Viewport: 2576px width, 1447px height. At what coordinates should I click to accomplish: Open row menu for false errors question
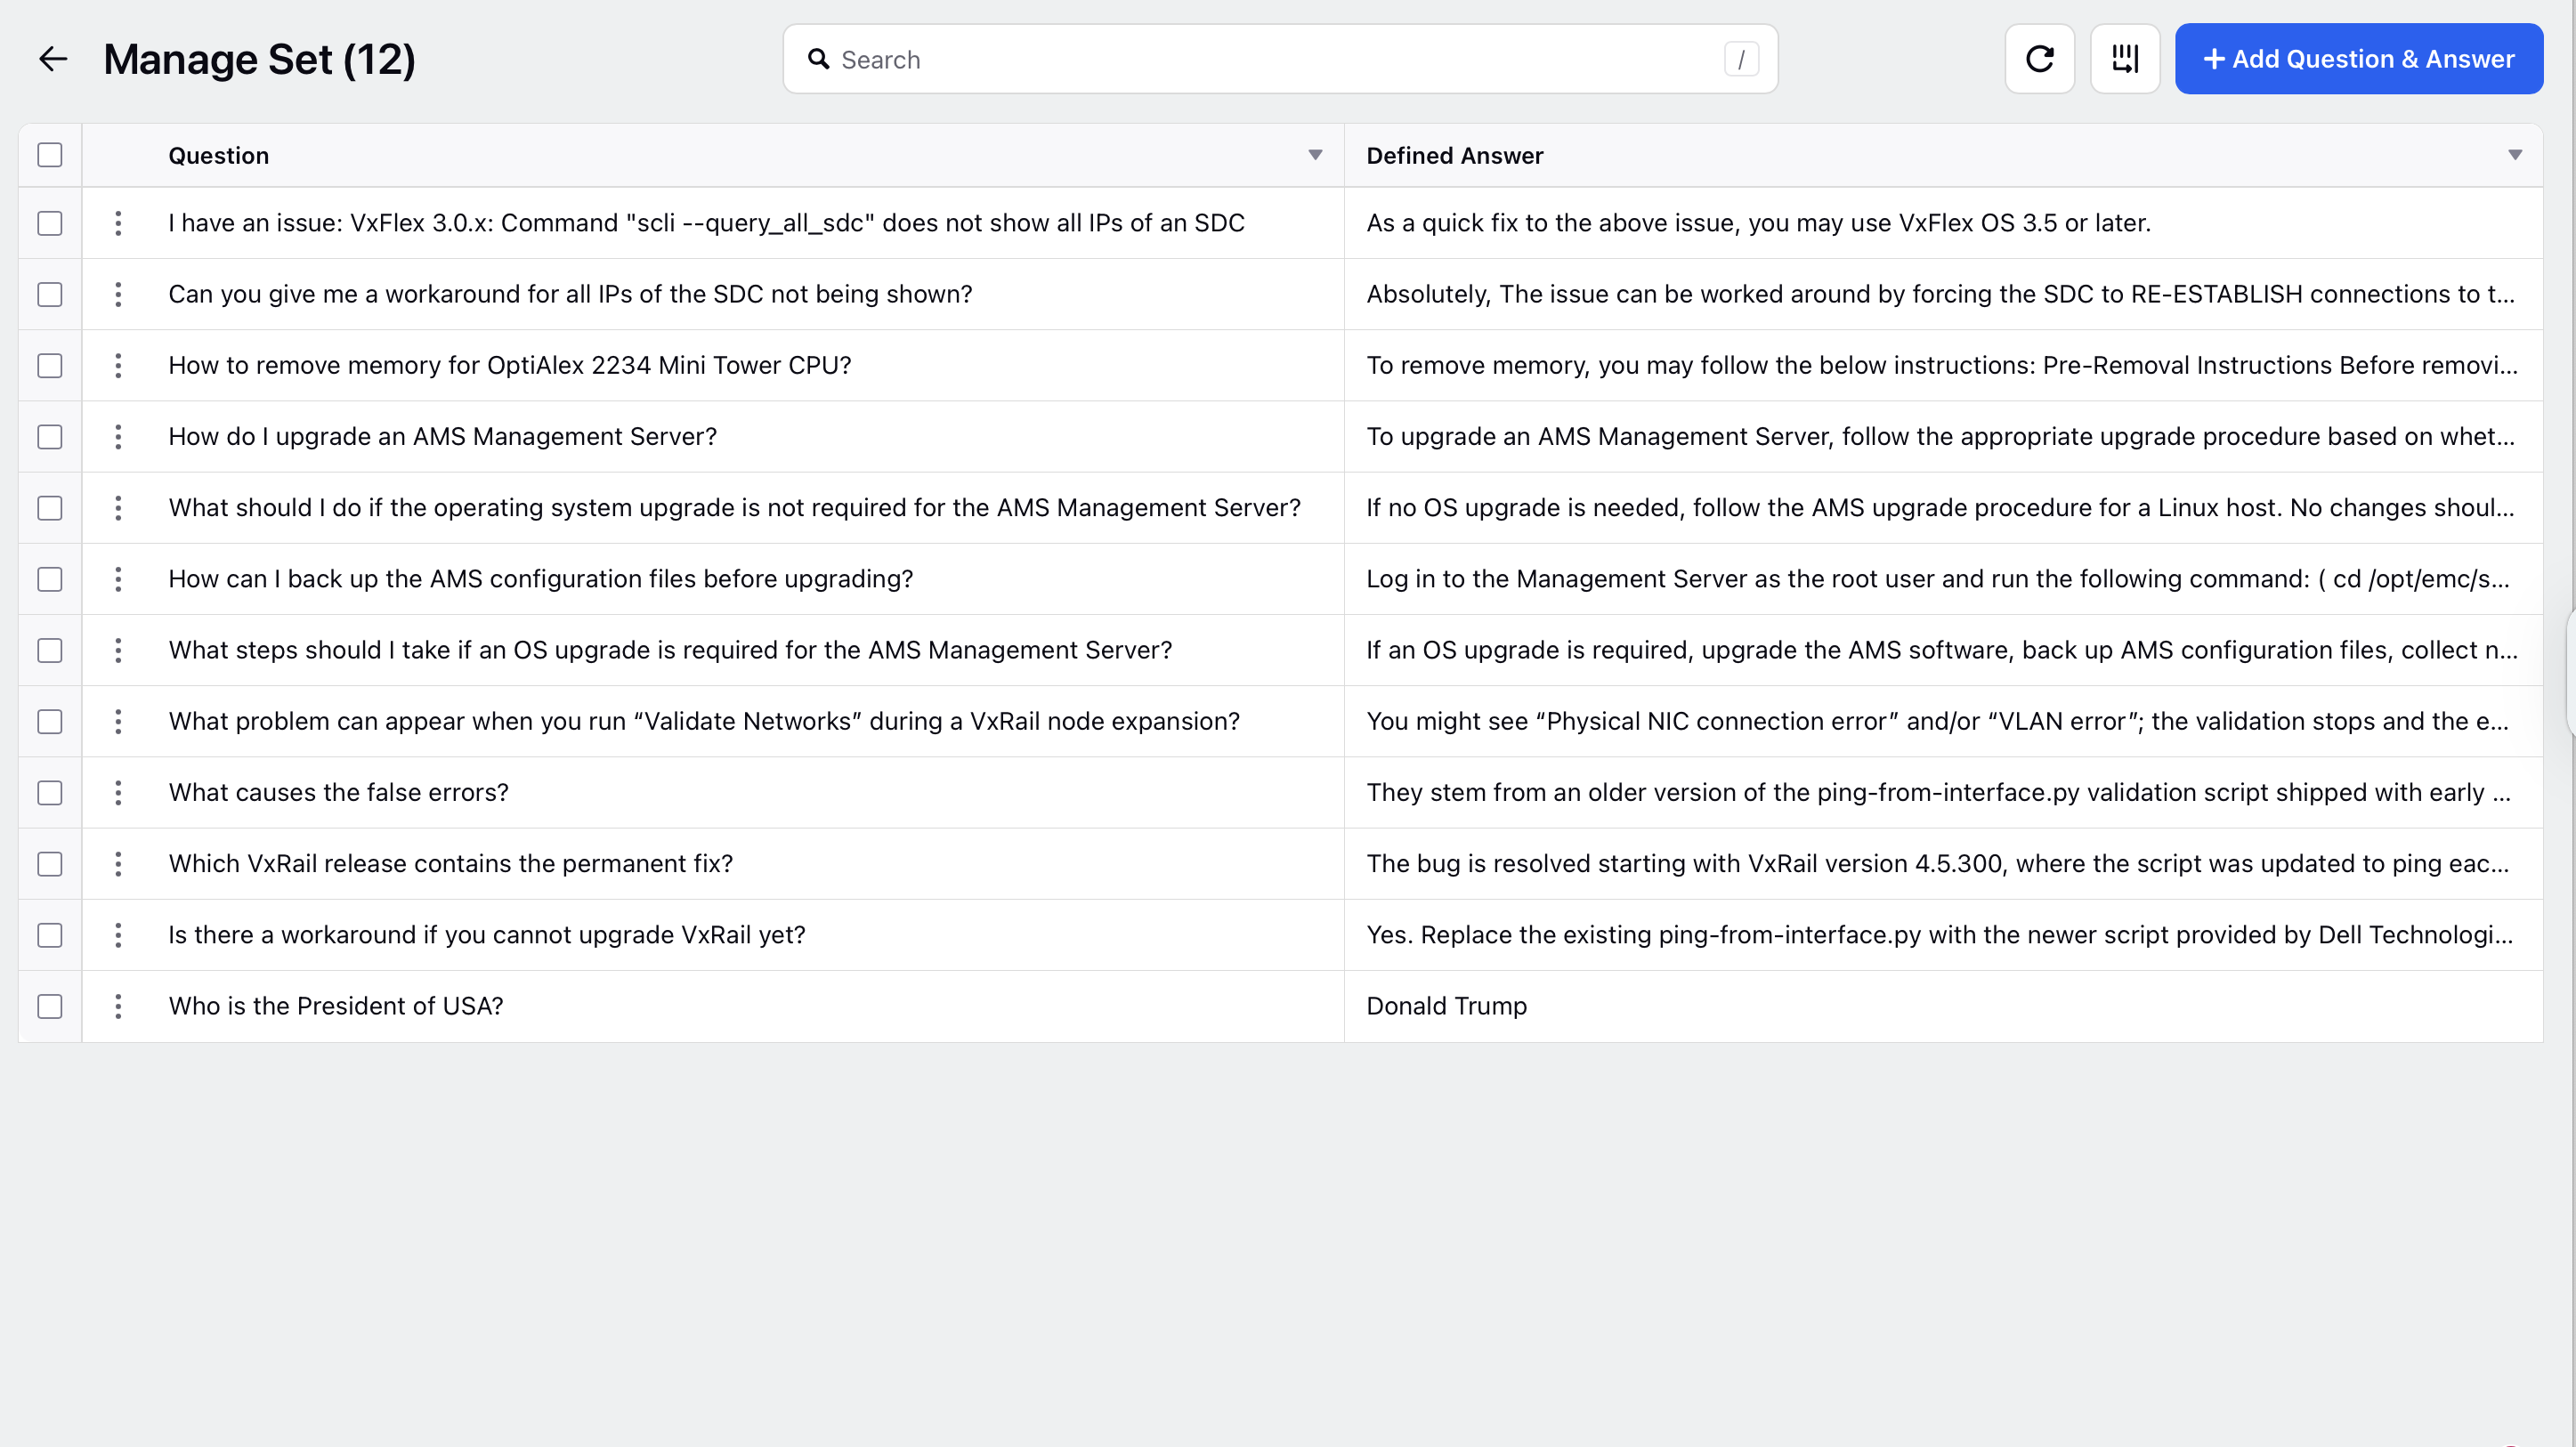(x=118, y=792)
